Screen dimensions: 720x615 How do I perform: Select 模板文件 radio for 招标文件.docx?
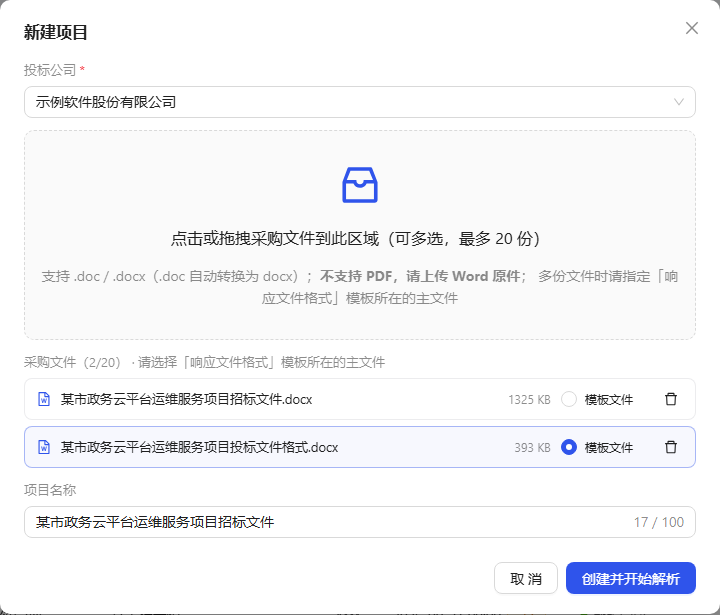click(x=568, y=399)
